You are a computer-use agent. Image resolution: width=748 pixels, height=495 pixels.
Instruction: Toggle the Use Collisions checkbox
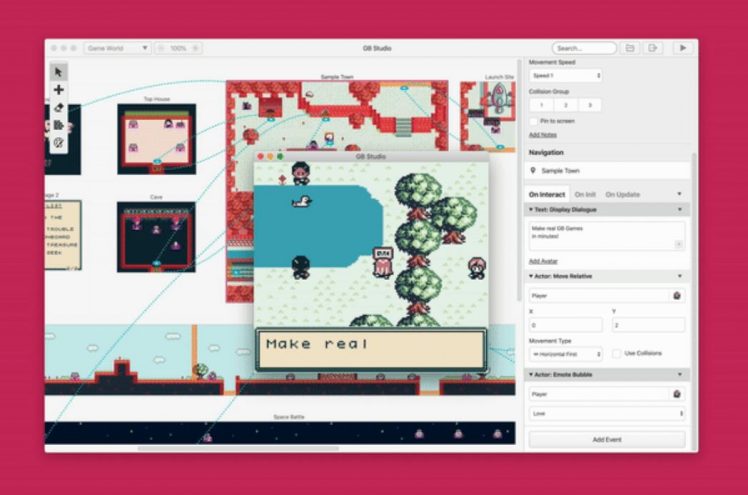pyautogui.click(x=616, y=353)
